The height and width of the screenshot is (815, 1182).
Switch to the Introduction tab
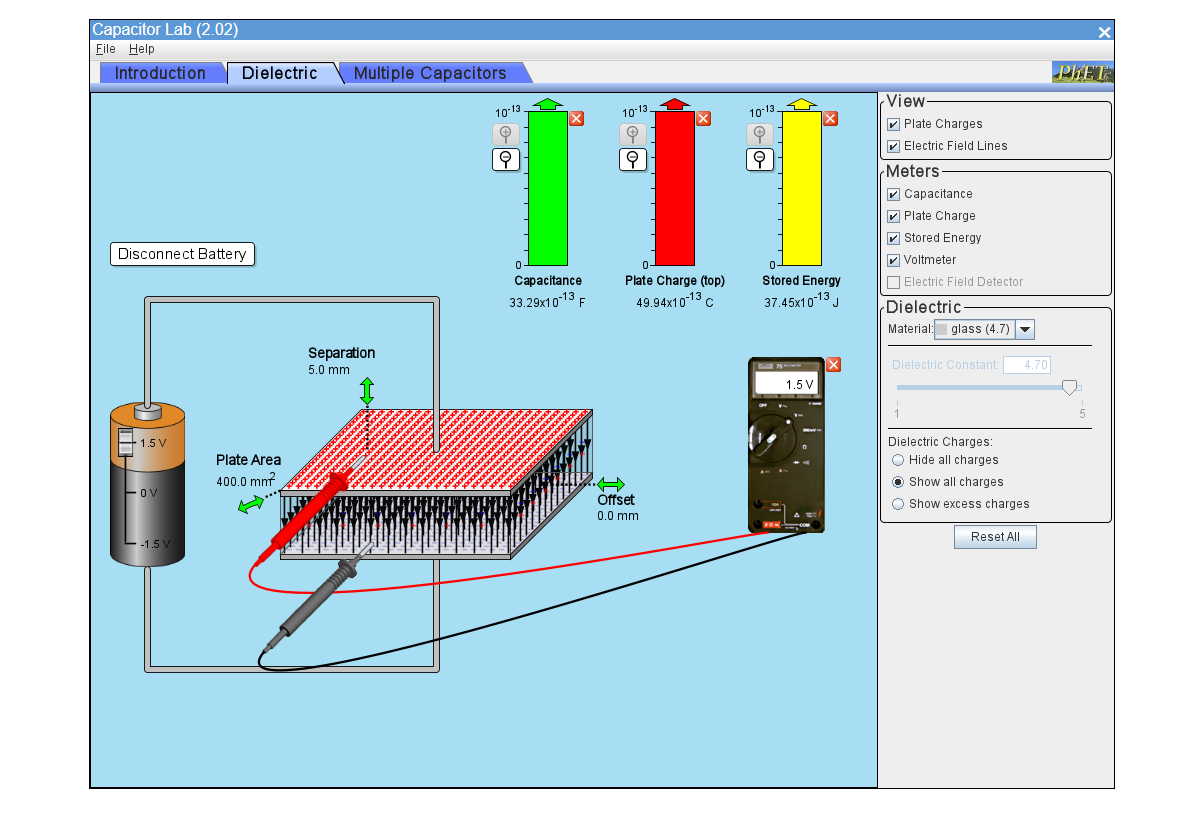pyautogui.click(x=161, y=73)
